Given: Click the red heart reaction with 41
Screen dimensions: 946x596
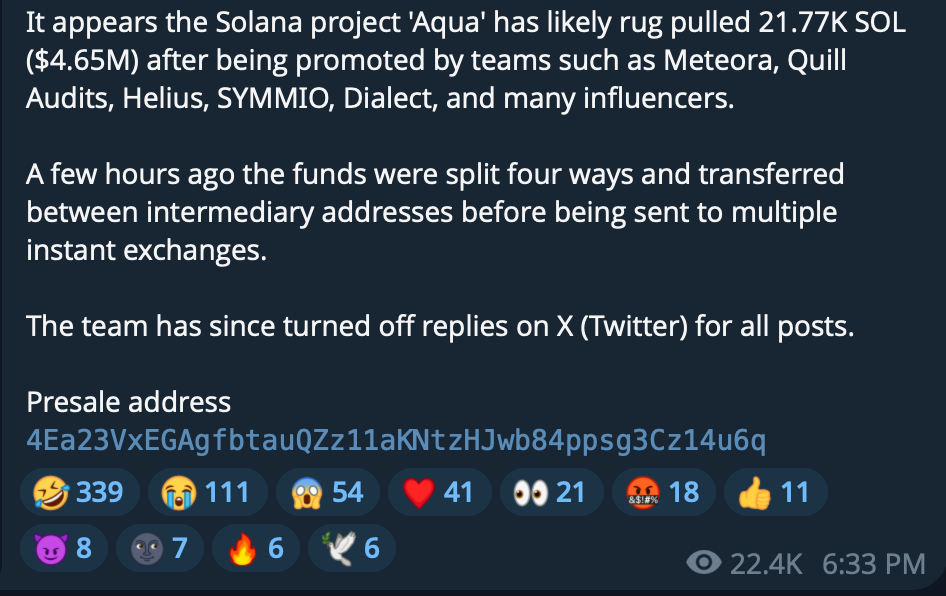Looking at the screenshot, I should tap(440, 492).
